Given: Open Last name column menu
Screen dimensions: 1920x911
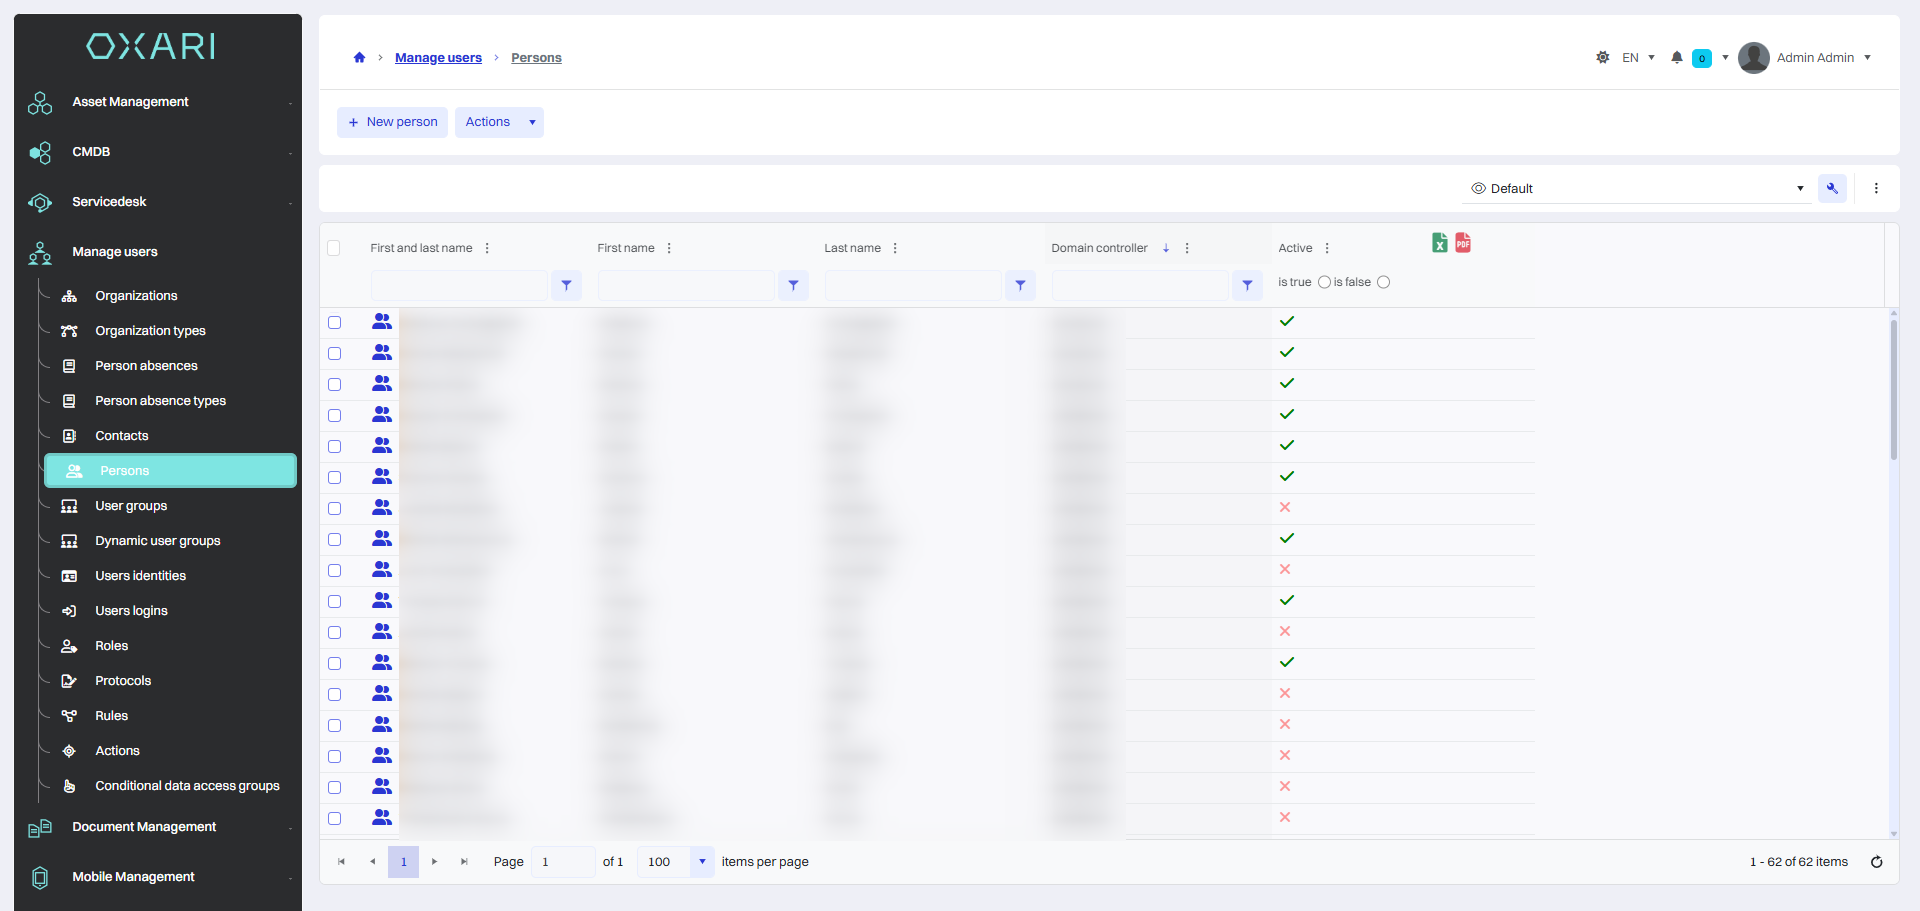Looking at the screenshot, I should pyautogui.click(x=895, y=248).
